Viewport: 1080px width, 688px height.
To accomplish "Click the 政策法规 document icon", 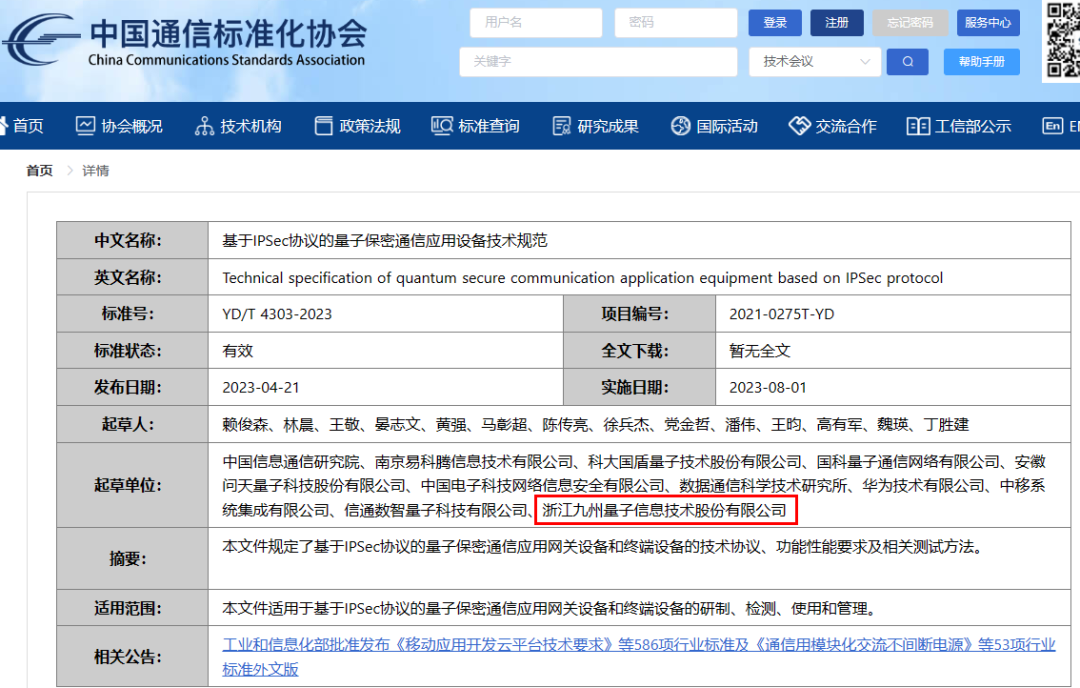I will (x=323, y=126).
